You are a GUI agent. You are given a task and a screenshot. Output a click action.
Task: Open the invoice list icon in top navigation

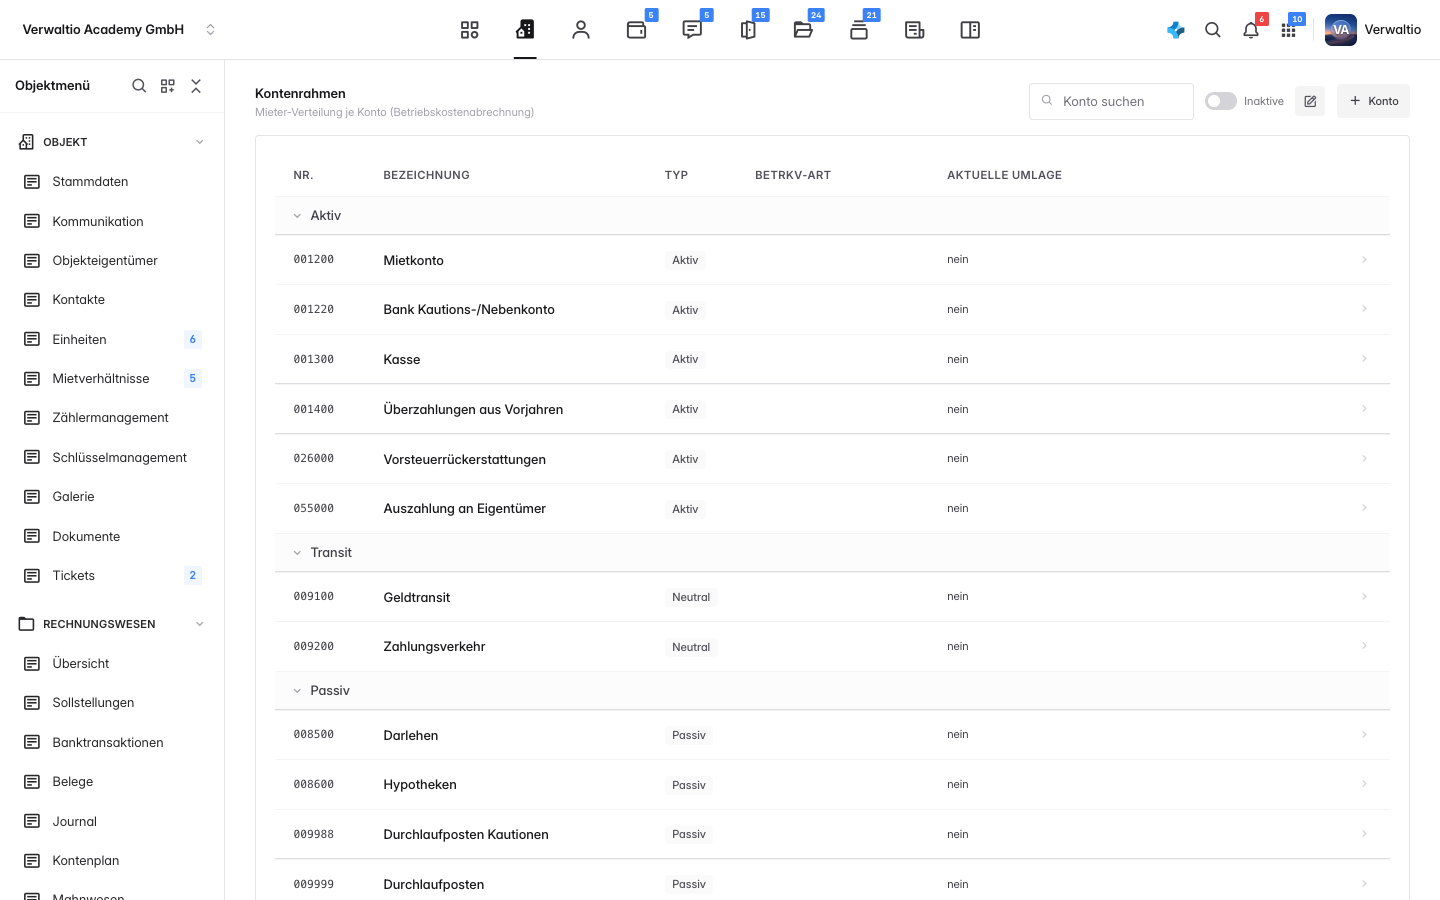click(914, 30)
